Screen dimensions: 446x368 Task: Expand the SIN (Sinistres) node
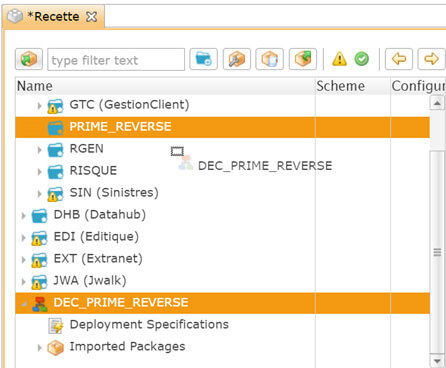(x=39, y=194)
